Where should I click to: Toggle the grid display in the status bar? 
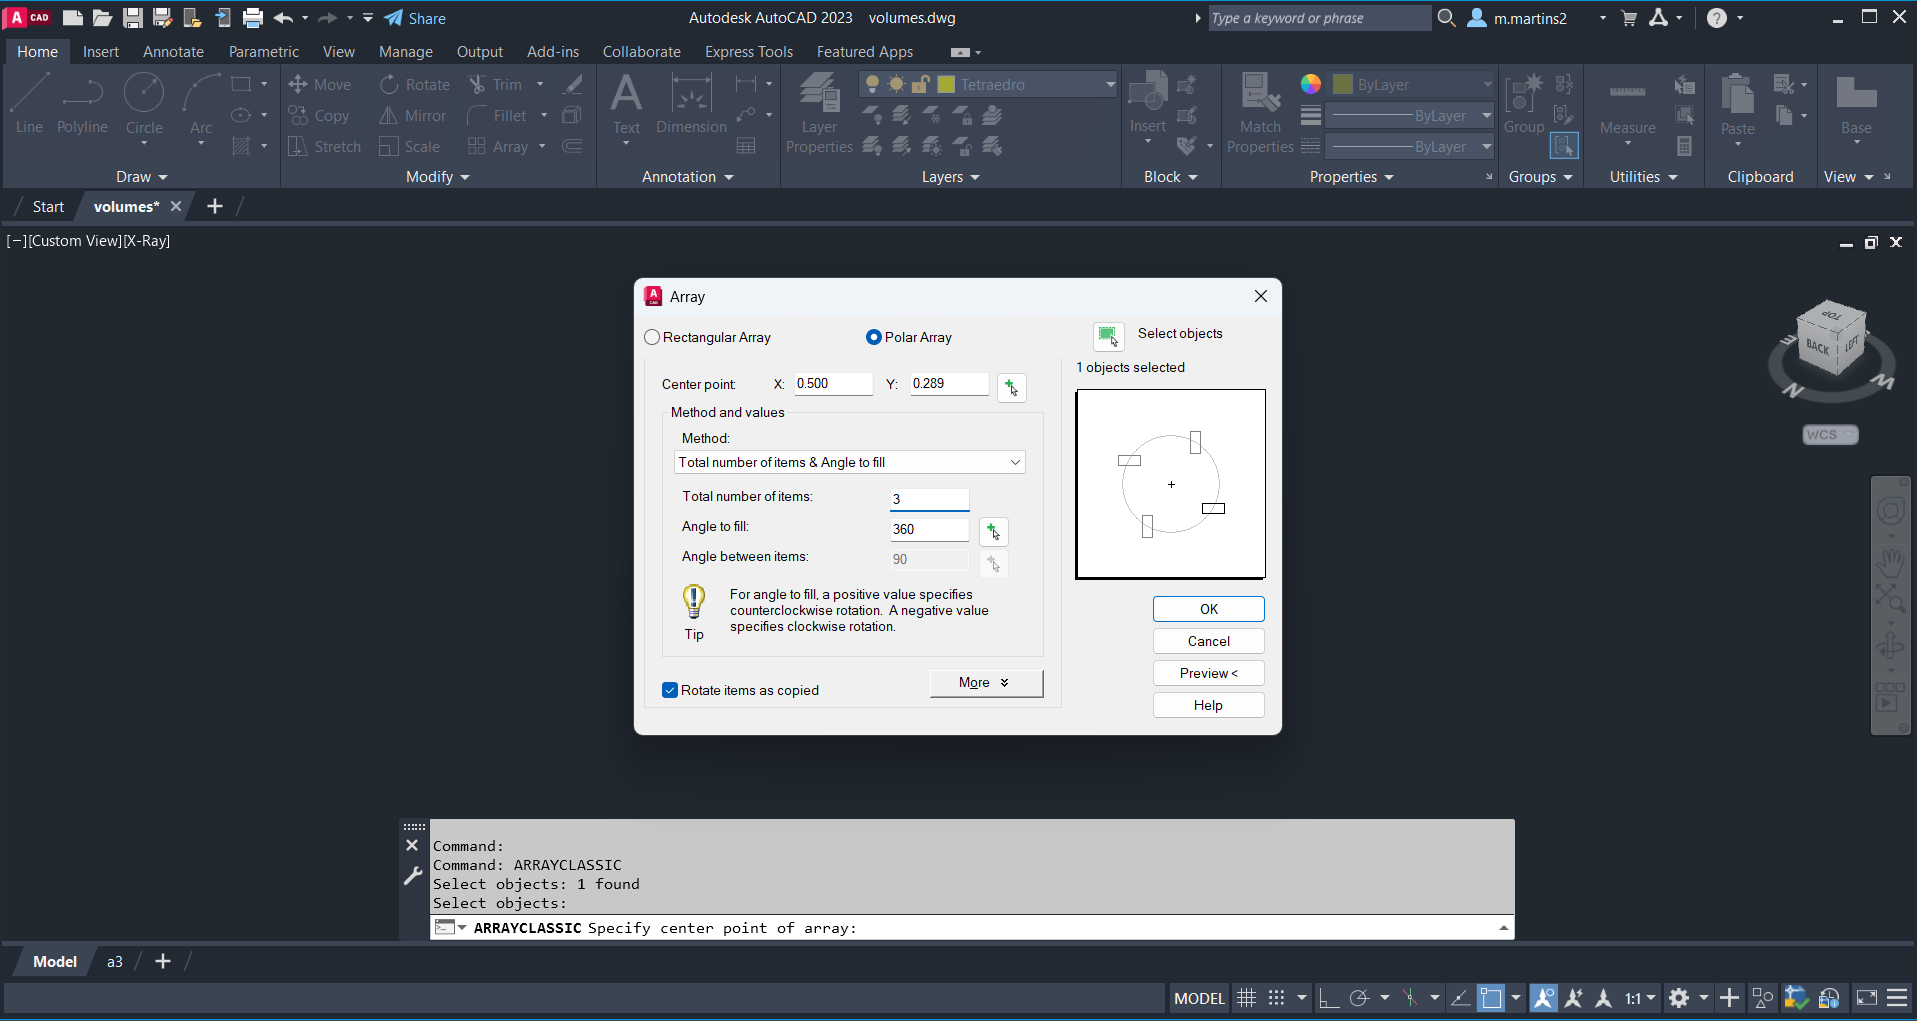pos(1246,998)
